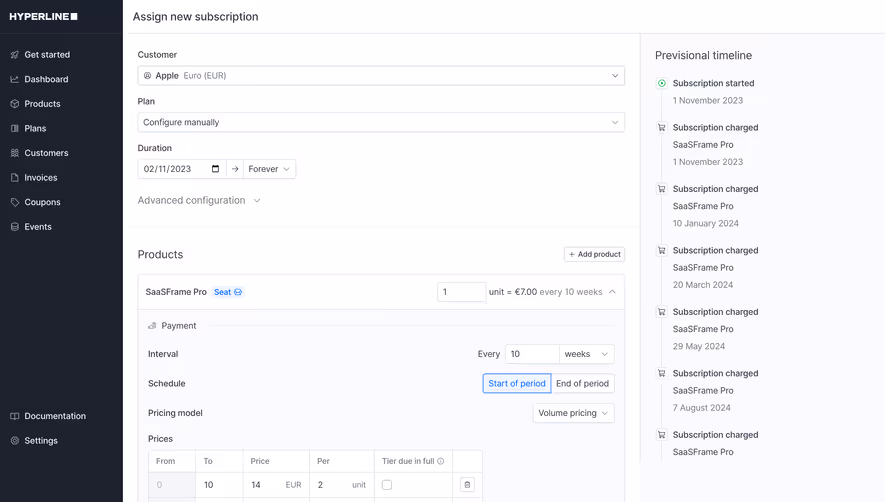Click the Customers people icon
885x502 pixels.
click(15, 153)
